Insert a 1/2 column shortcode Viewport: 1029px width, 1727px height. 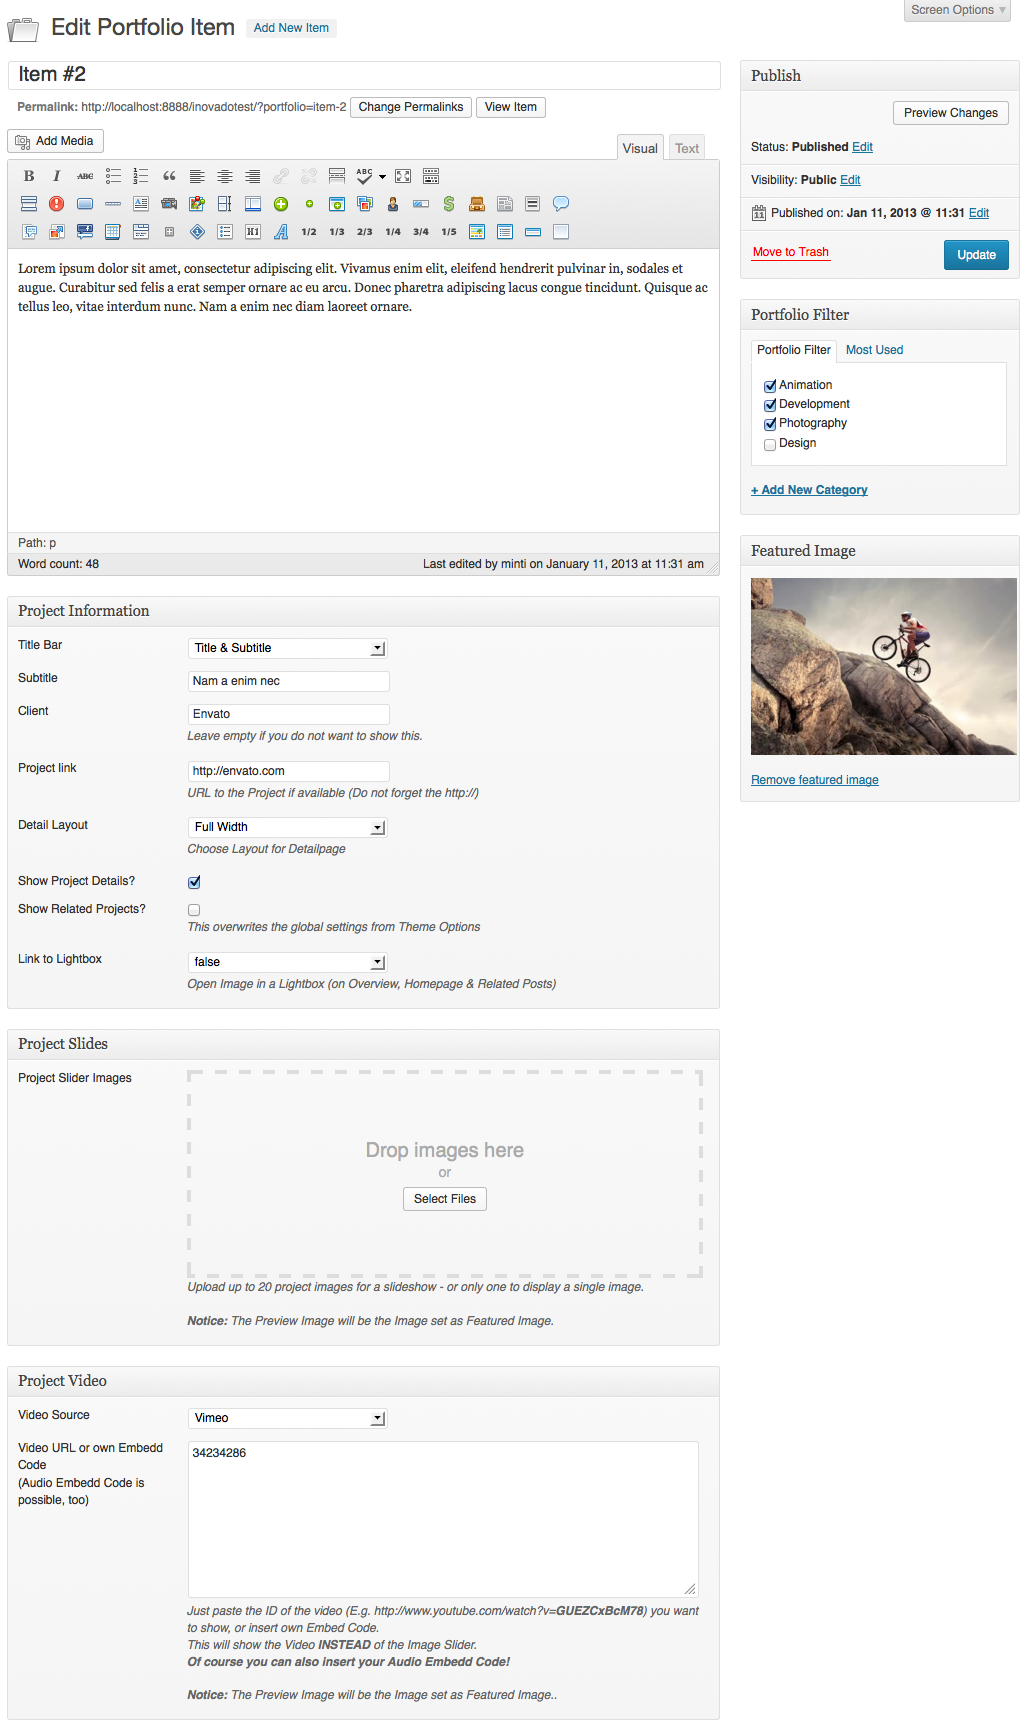(309, 232)
